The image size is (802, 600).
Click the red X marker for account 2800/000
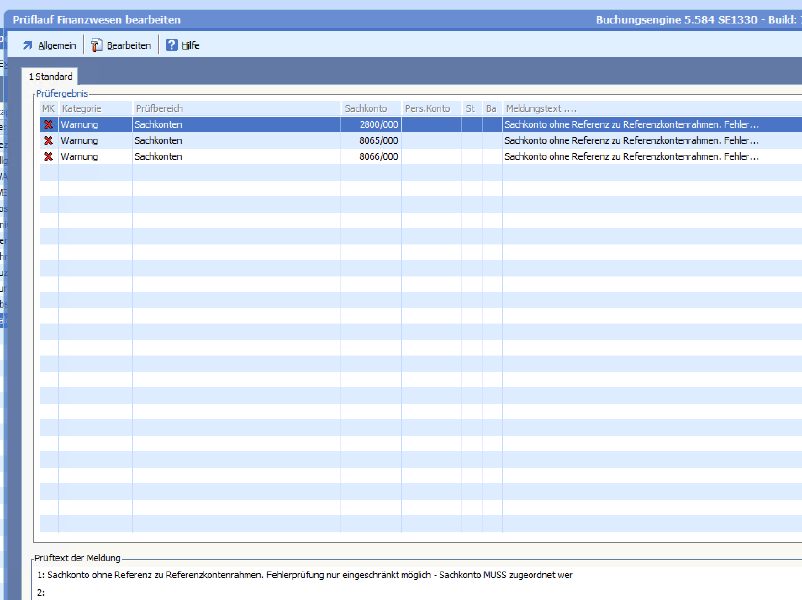tap(48, 125)
